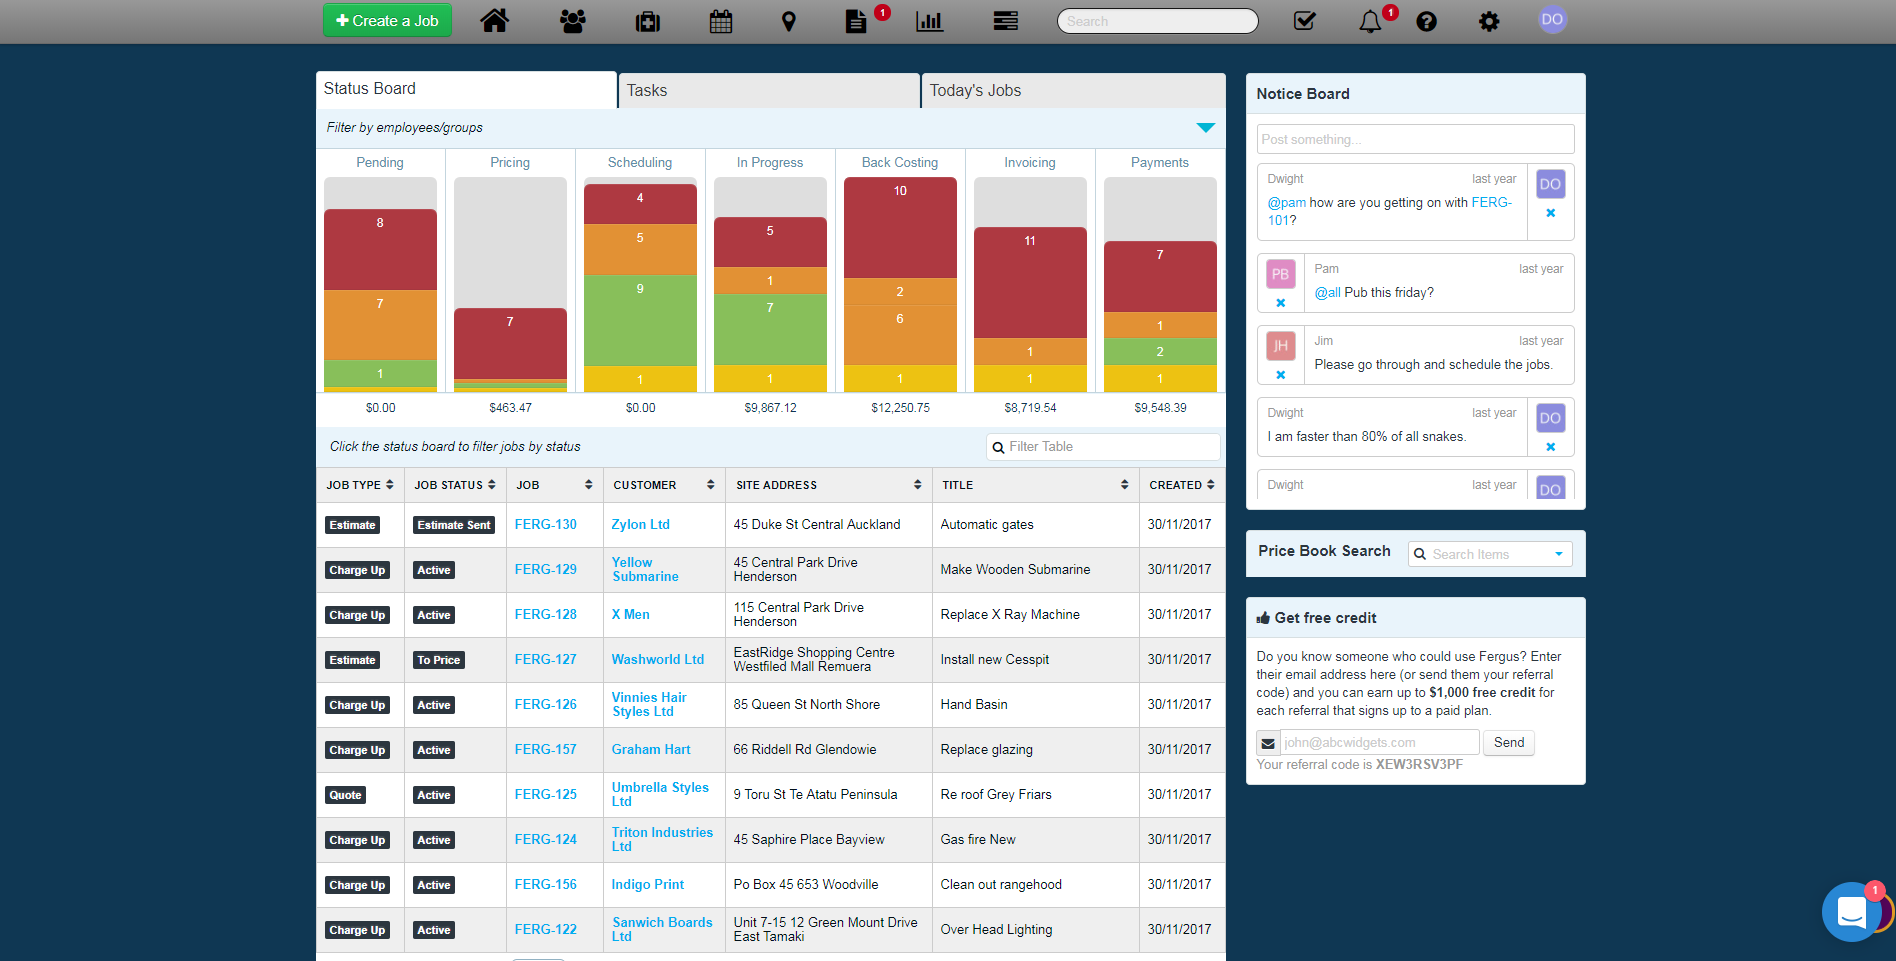Viewport: 1896px width, 961px height.
Task: Open the tasks checkbox icon in the toolbar
Action: click(x=1305, y=21)
